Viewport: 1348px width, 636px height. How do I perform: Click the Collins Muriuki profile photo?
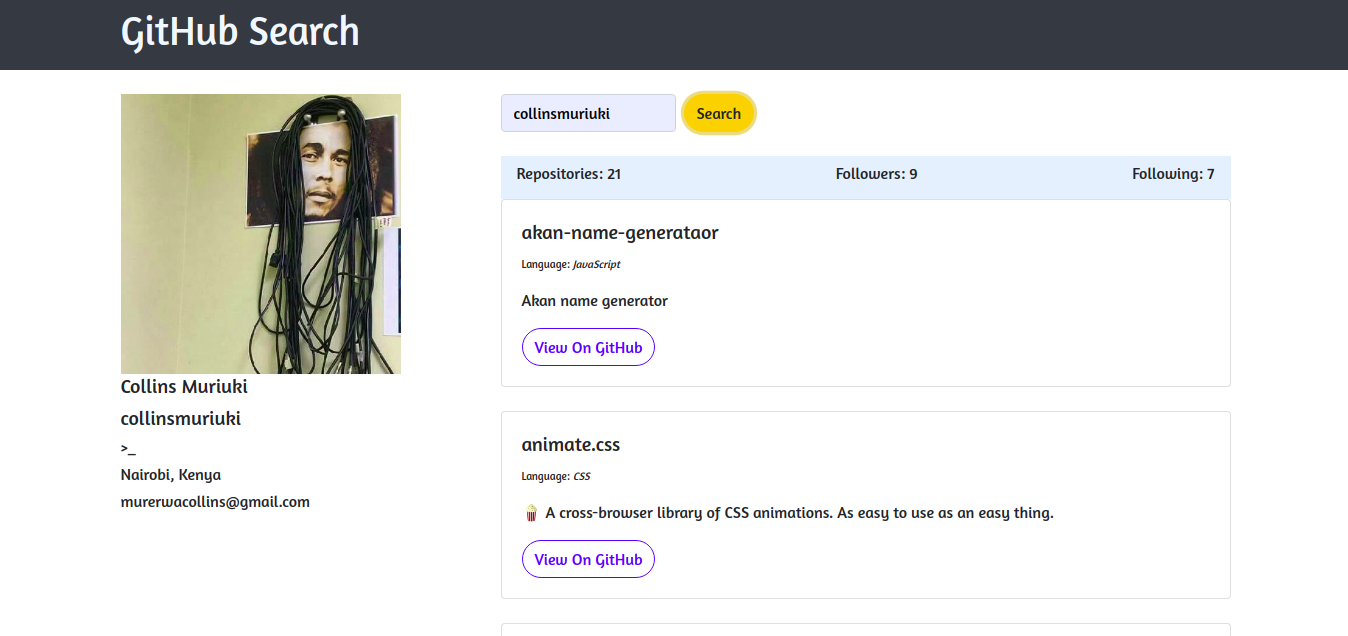coord(261,234)
